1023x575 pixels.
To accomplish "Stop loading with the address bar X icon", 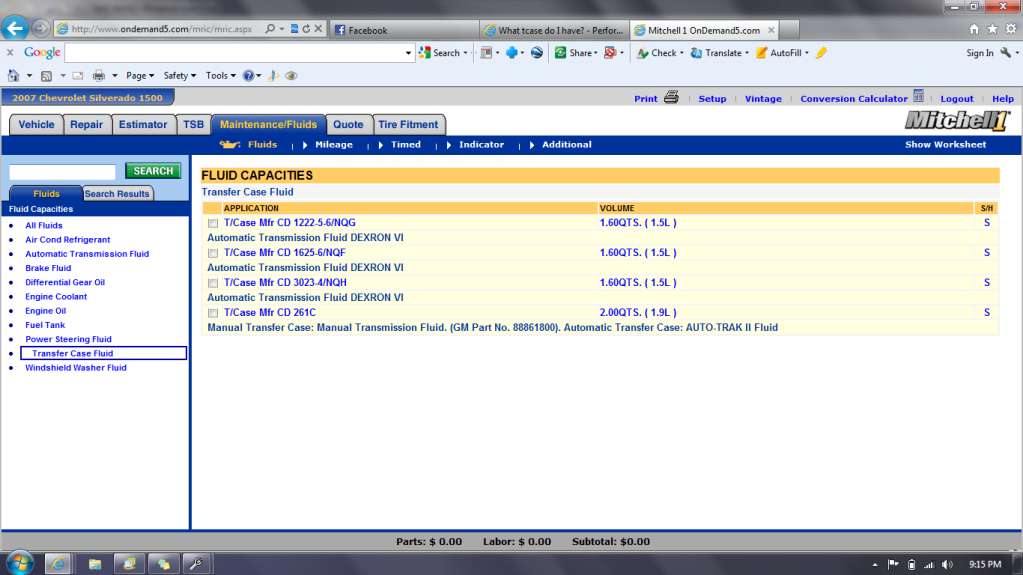I will (318, 29).
